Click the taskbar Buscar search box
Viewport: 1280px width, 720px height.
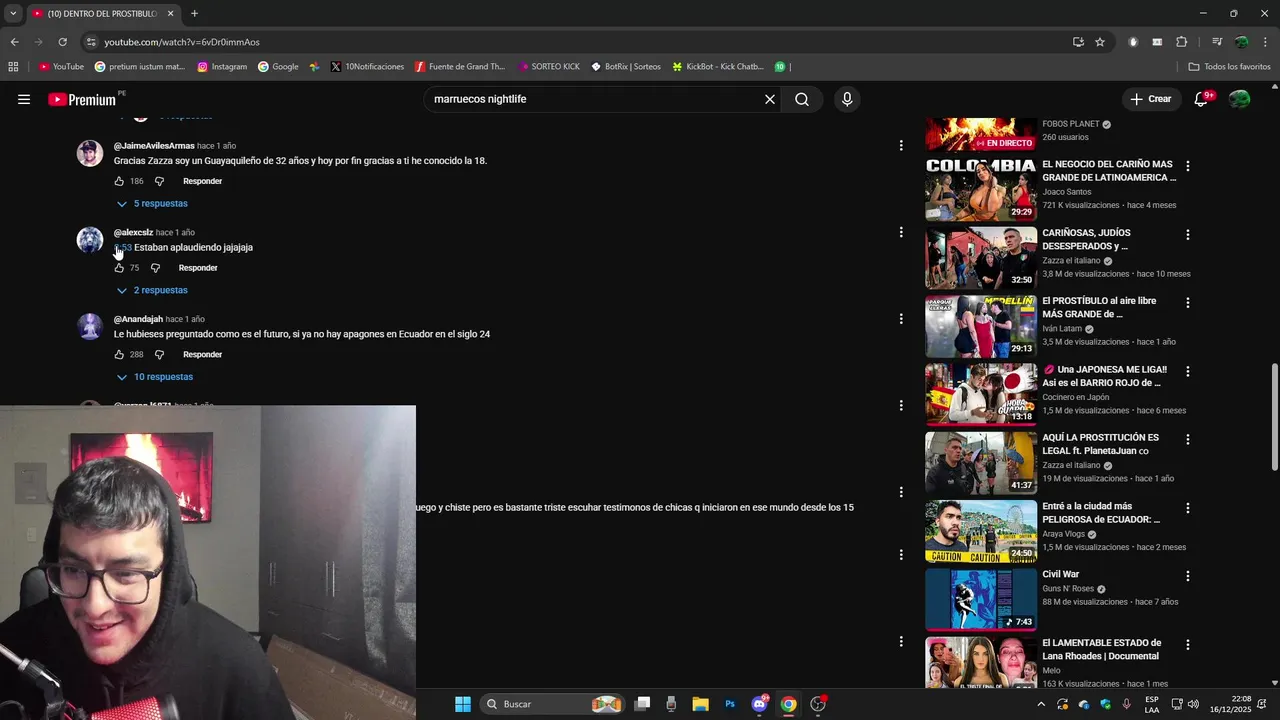[552, 704]
